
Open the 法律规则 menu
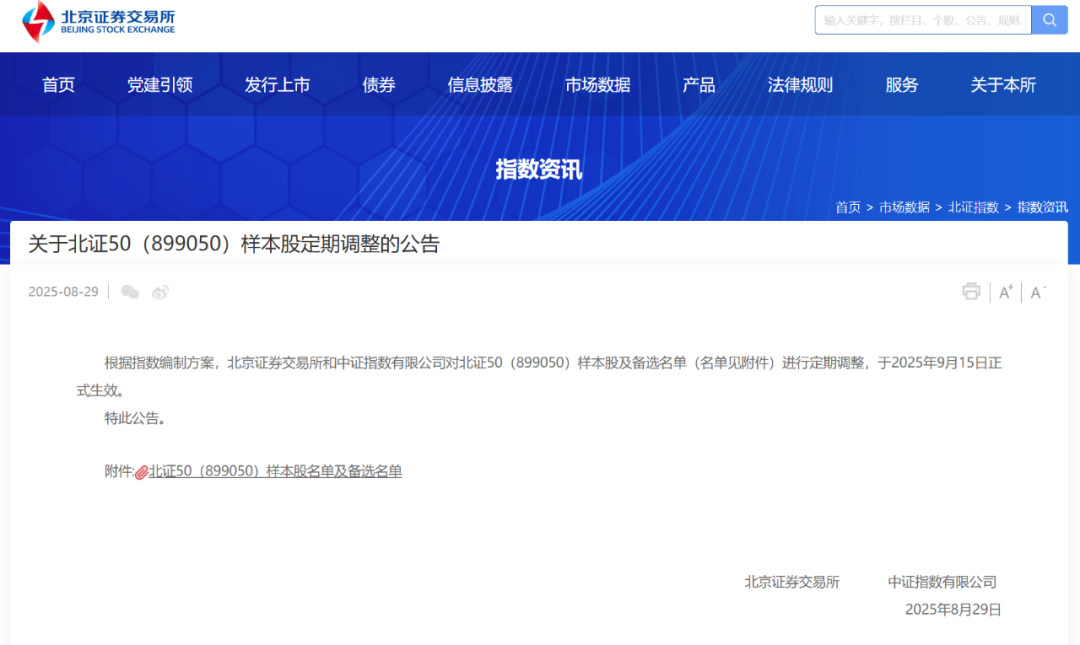coord(799,84)
